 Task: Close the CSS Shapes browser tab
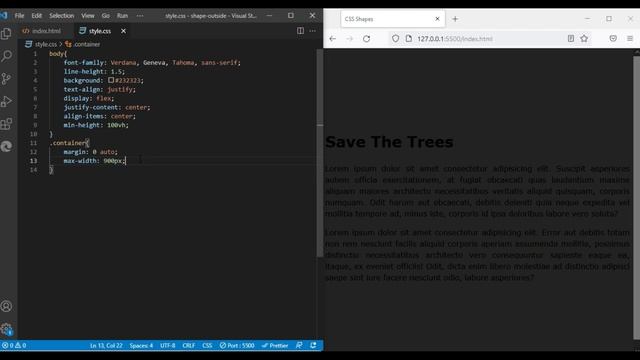click(437, 19)
